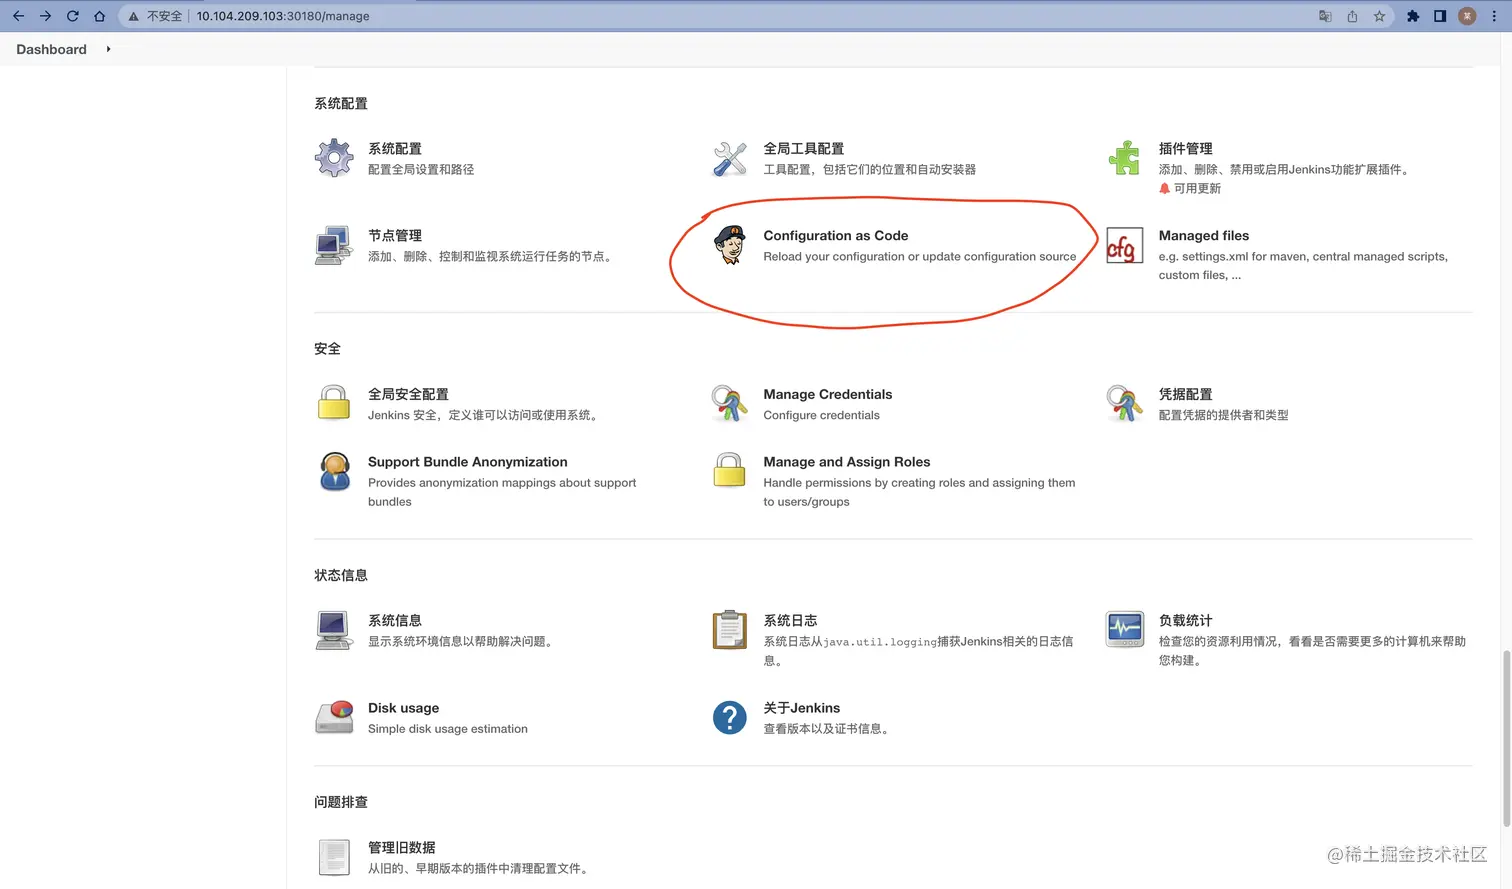Click the node management computer icon
Viewport: 1512px width, 889px height.
coord(334,245)
